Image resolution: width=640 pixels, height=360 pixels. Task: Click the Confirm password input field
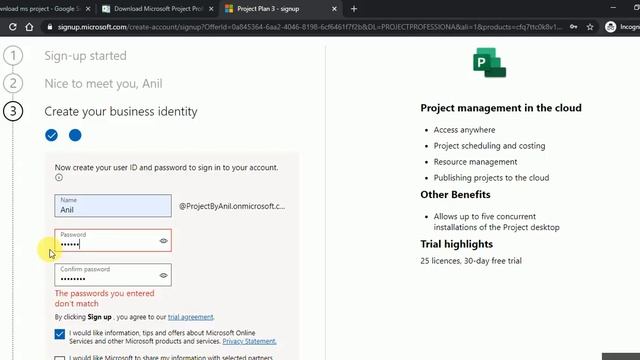pyautogui.click(x=113, y=275)
